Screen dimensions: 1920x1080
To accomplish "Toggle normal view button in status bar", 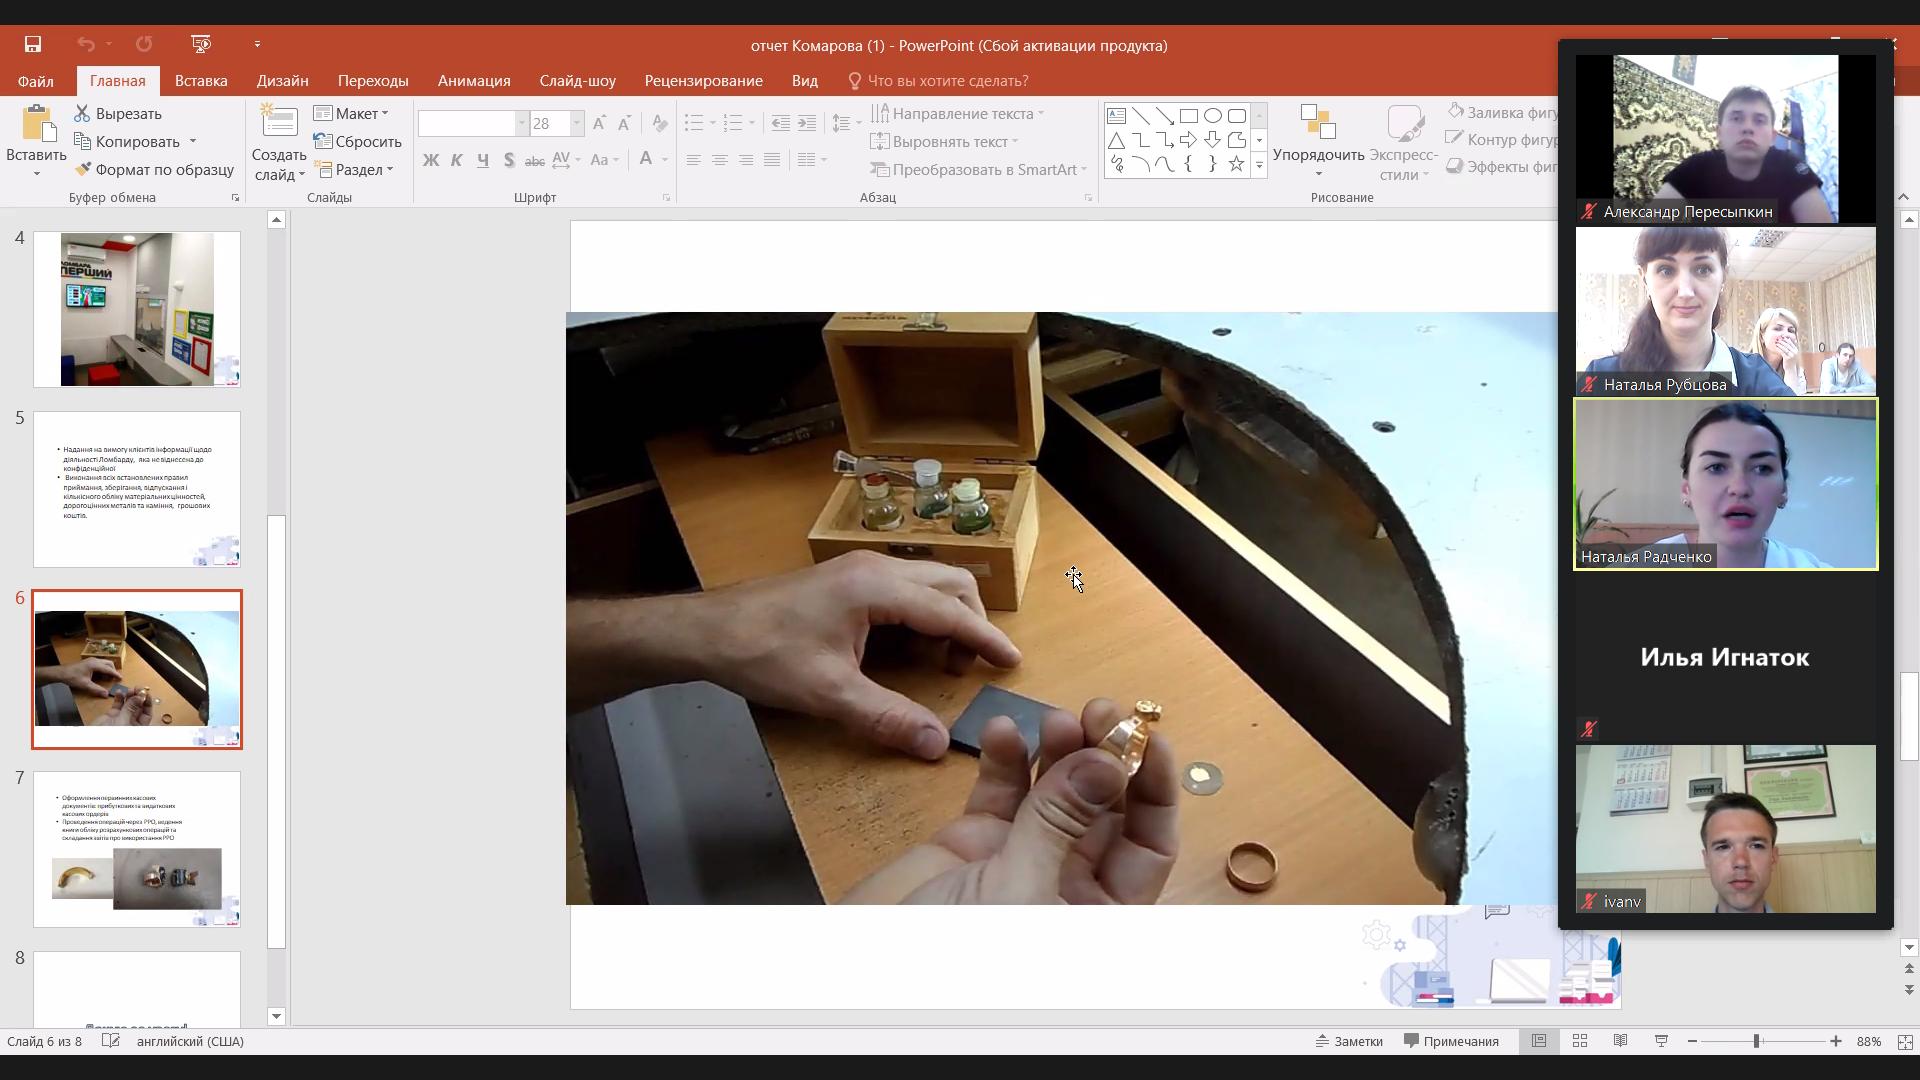I will (x=1539, y=1041).
